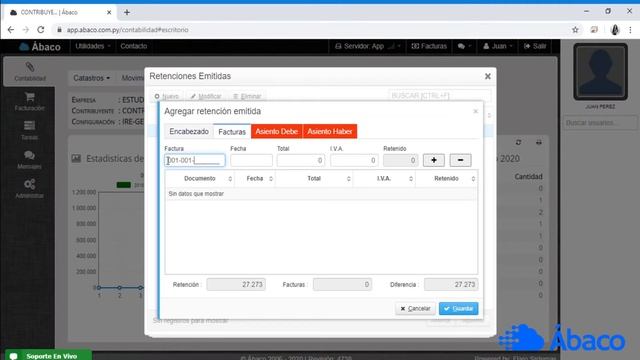The width and height of the screenshot is (640, 360).
Task: Sort by the Retenido column header
Action: tap(446, 178)
